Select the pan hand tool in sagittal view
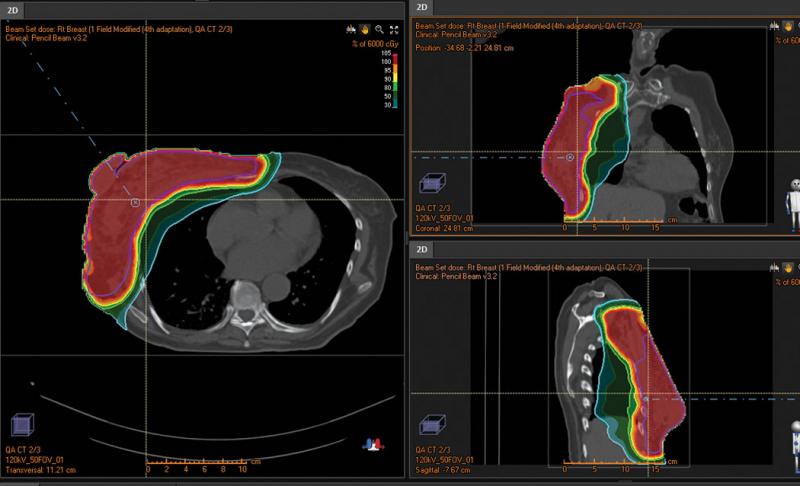This screenshot has height=486, width=800. coord(788,267)
